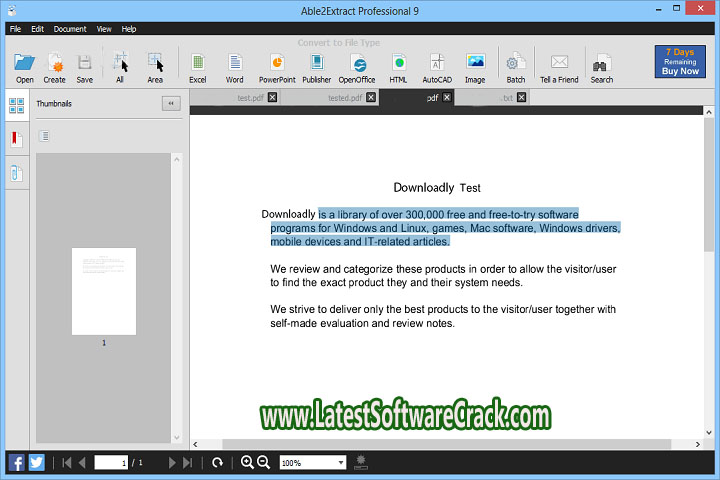Click the Batch conversion gear icon

point(516,65)
